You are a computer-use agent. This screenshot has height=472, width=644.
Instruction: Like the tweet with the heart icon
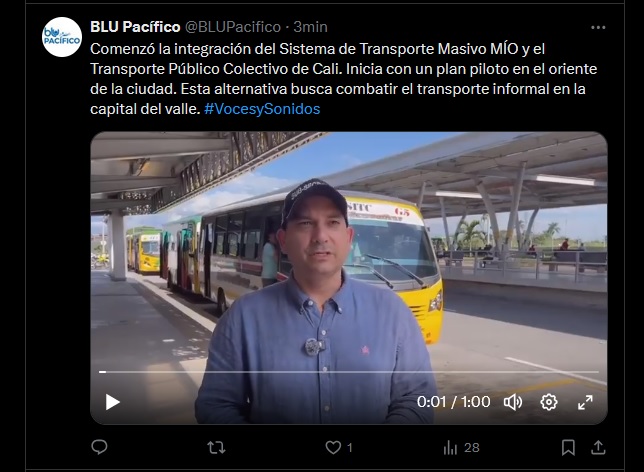click(x=333, y=447)
